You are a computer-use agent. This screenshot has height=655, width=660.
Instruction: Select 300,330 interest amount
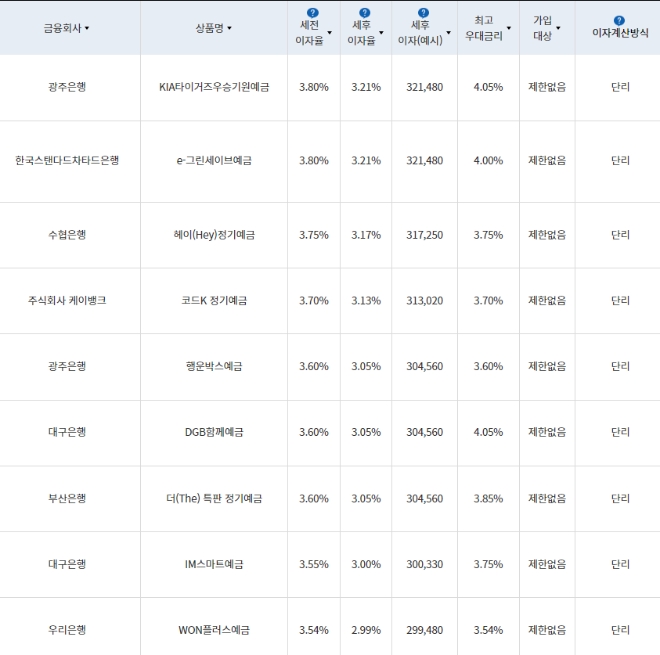point(424,564)
